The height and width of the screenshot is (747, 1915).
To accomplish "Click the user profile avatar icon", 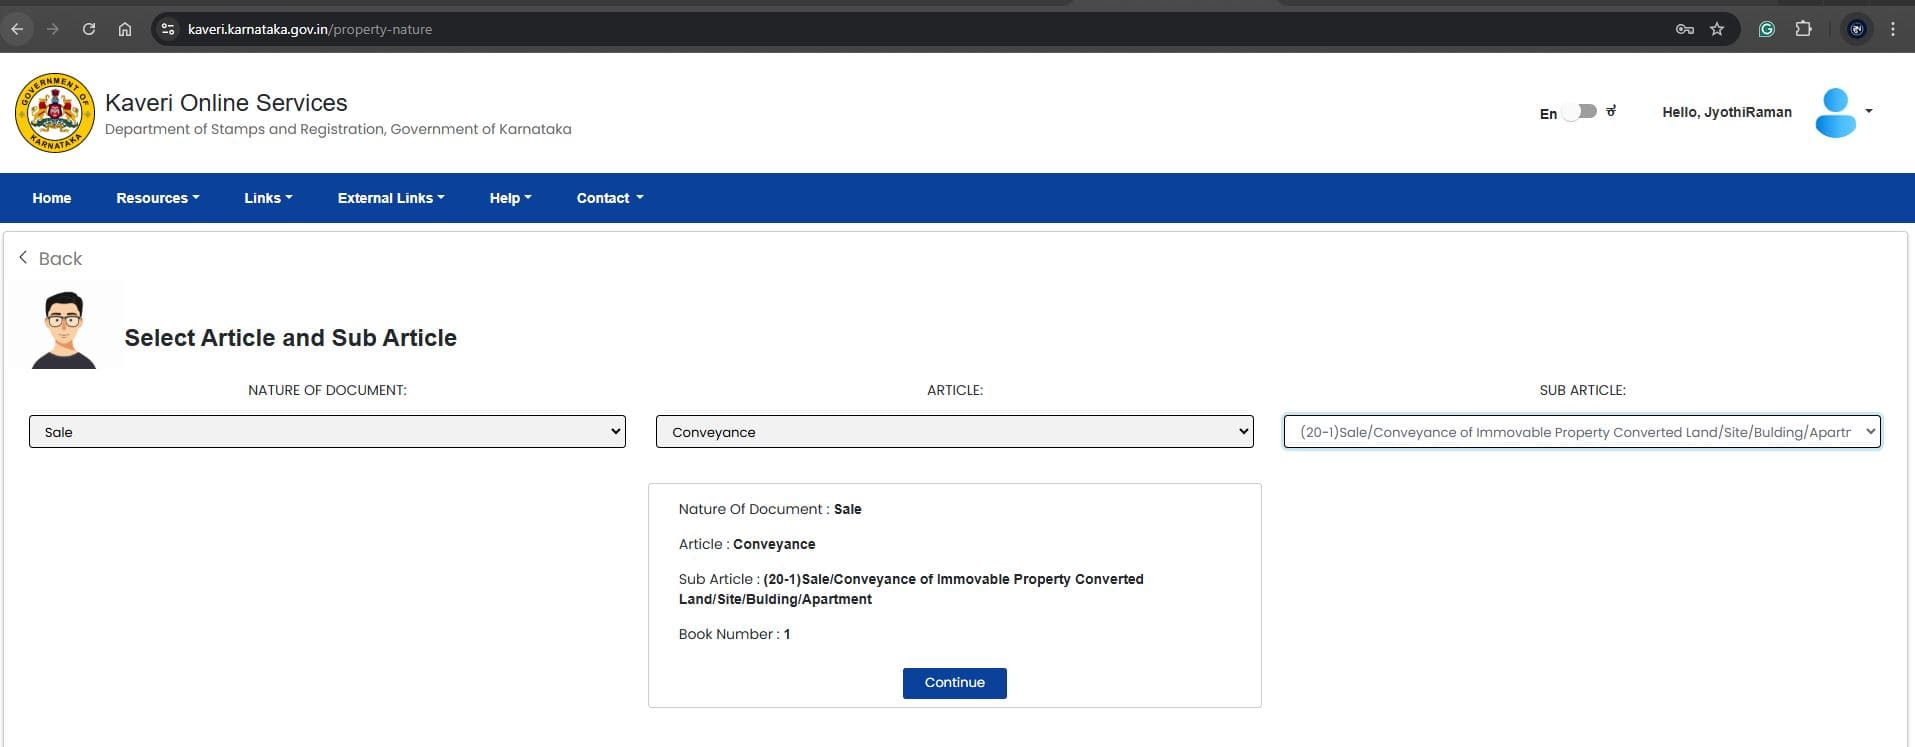I will [x=1835, y=113].
